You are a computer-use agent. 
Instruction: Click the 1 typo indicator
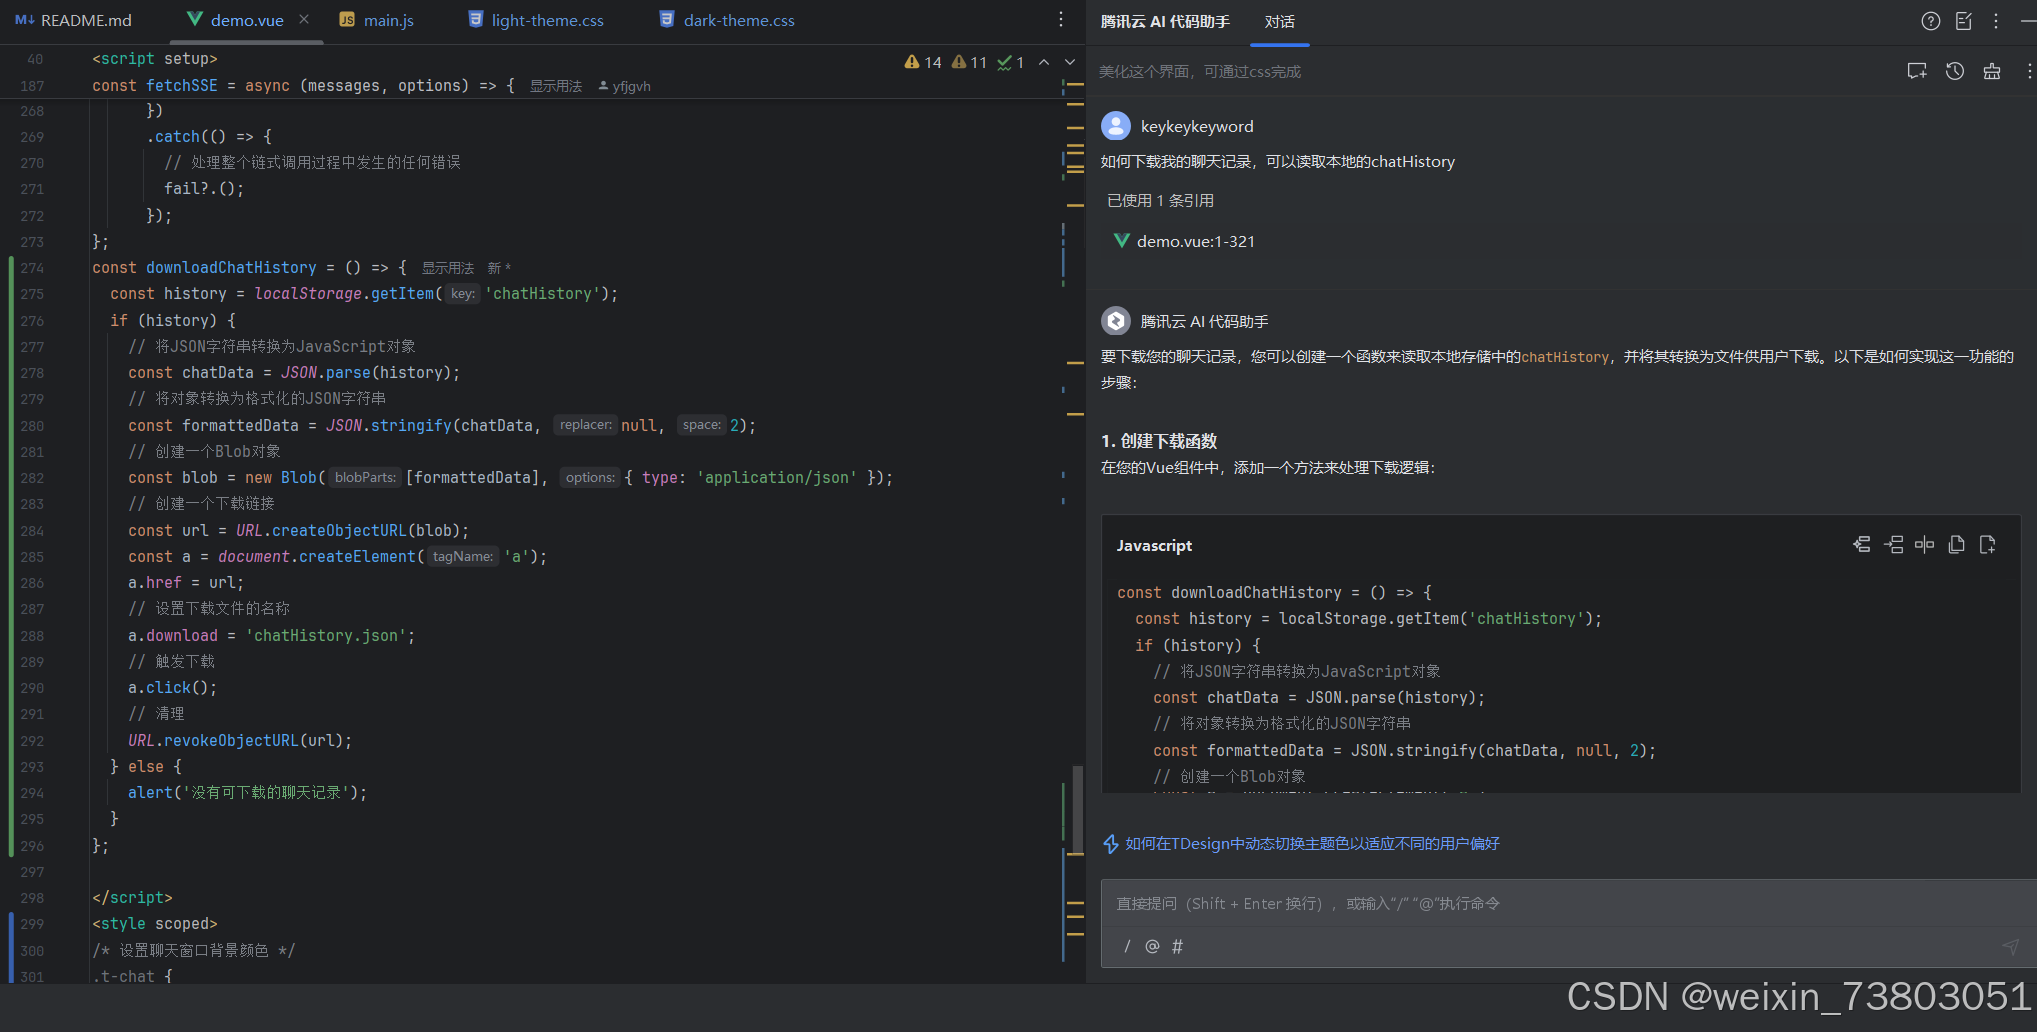point(1011,62)
